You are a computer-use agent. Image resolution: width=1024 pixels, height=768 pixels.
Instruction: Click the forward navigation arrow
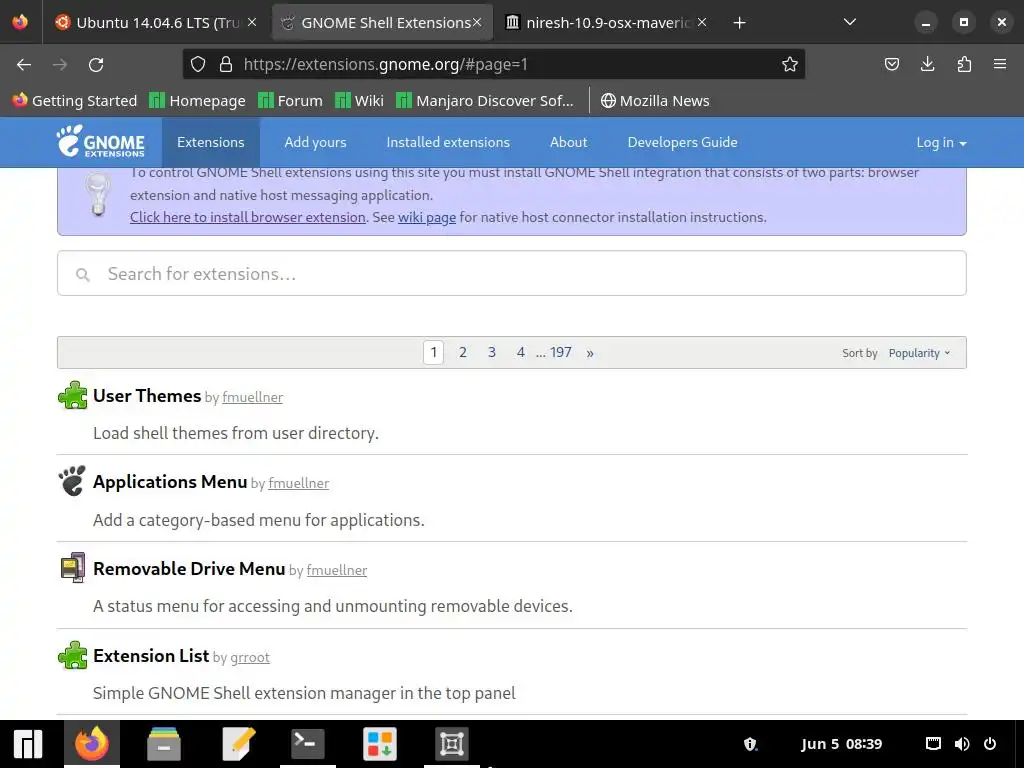[x=60, y=65]
